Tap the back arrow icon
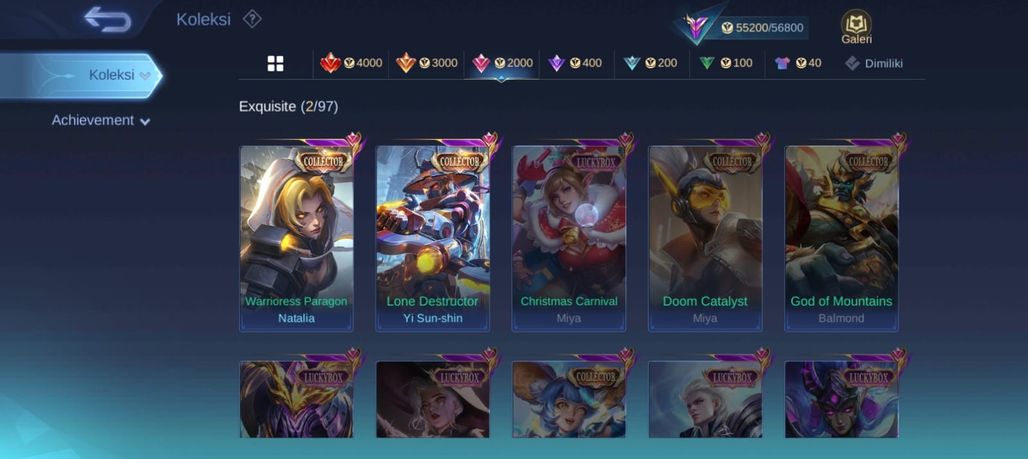Viewport: 1028px width, 459px height. 108,19
